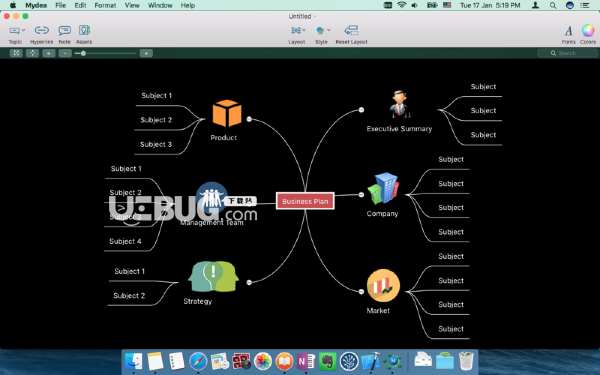Open iBooks from the Dock

tap(284, 361)
